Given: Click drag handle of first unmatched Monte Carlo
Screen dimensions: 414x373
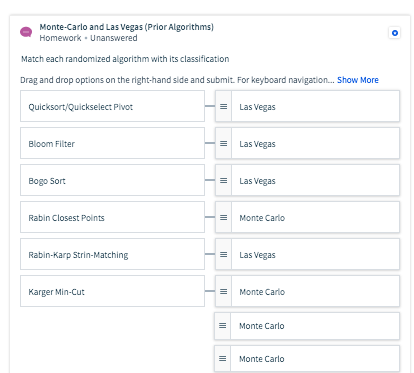Looking at the screenshot, I should coord(222,326).
